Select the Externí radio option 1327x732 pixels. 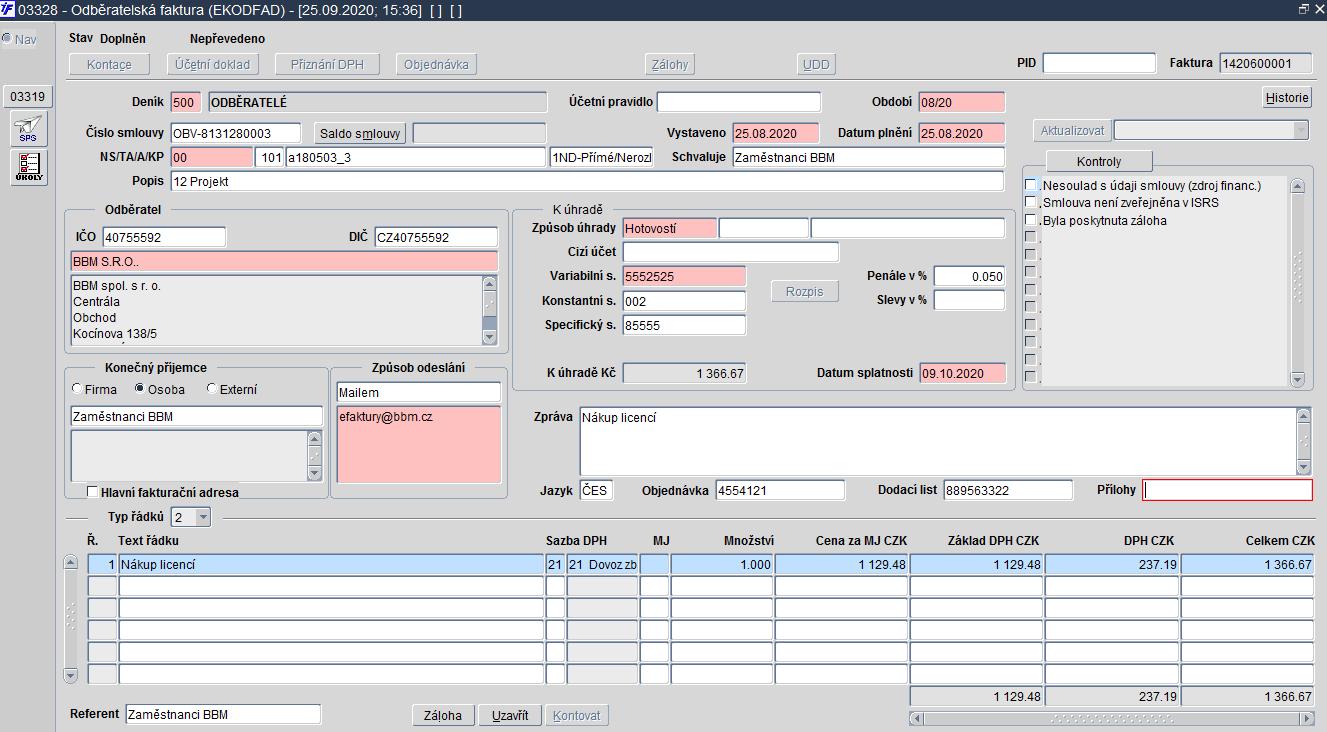(211, 389)
